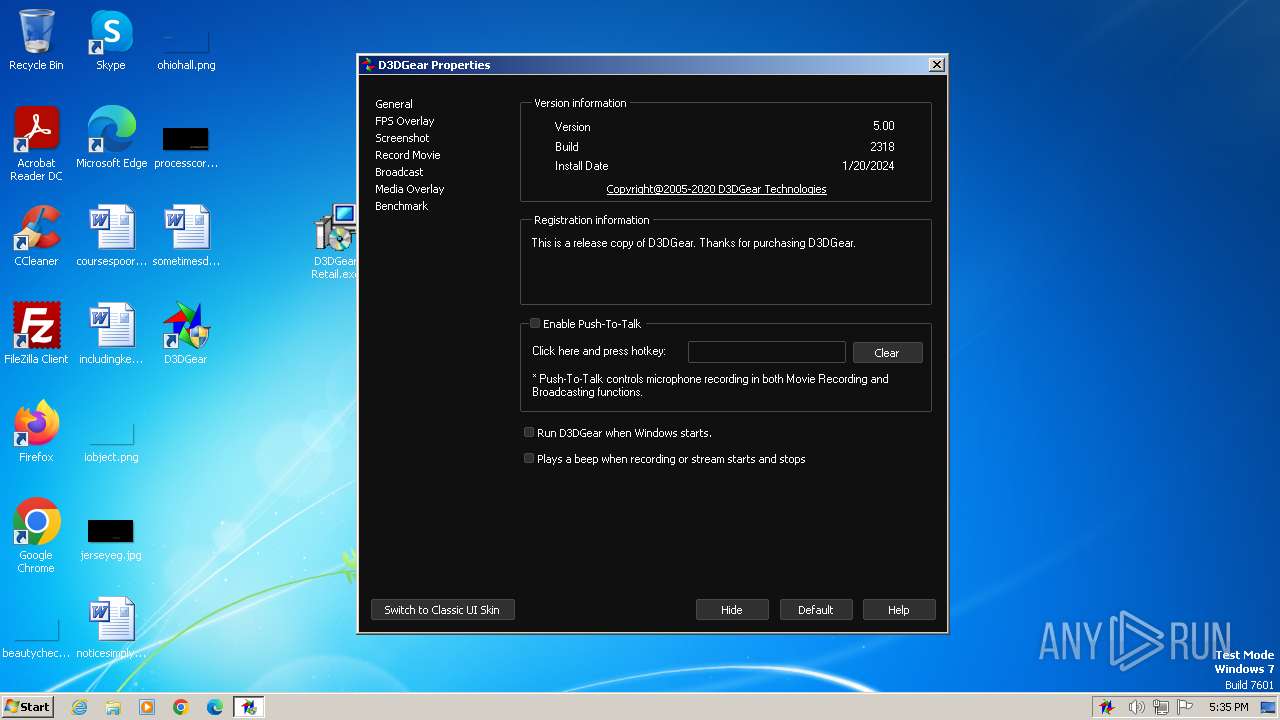Viewport: 1280px width, 720px height.
Task: Open the beautychec file icon
Action: coord(36,637)
